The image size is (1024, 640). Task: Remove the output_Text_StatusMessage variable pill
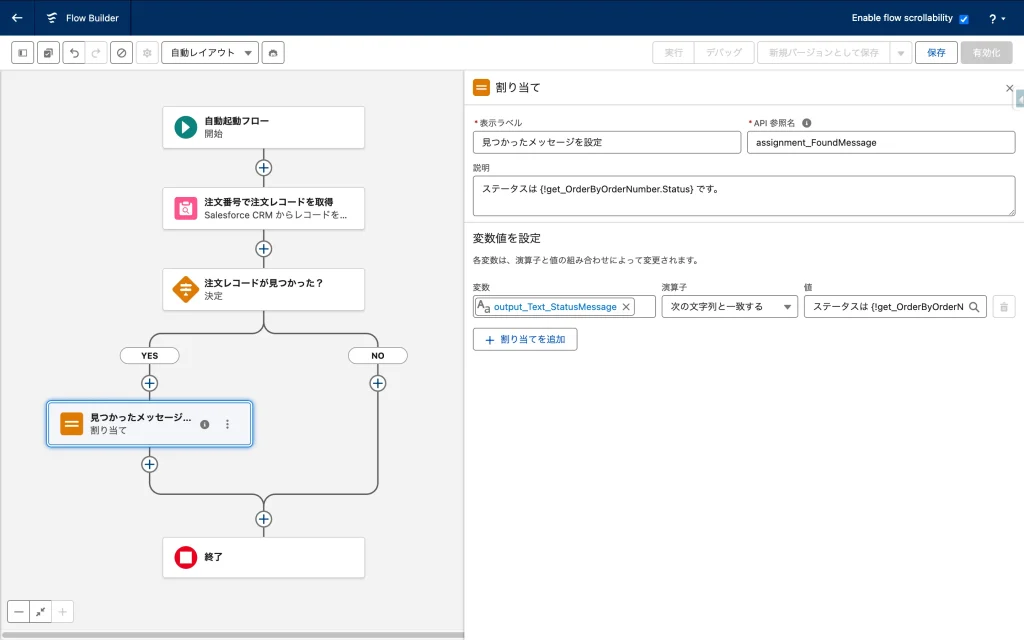(x=626, y=307)
